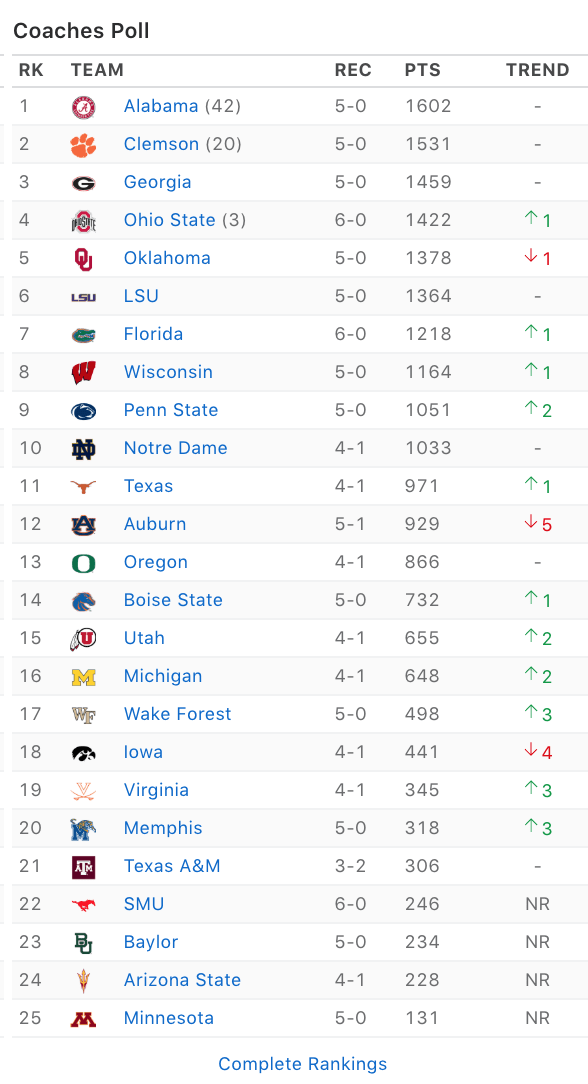The image size is (588, 1084).
Task: Click the Georgia G logo icon
Action: pyautogui.click(x=84, y=183)
